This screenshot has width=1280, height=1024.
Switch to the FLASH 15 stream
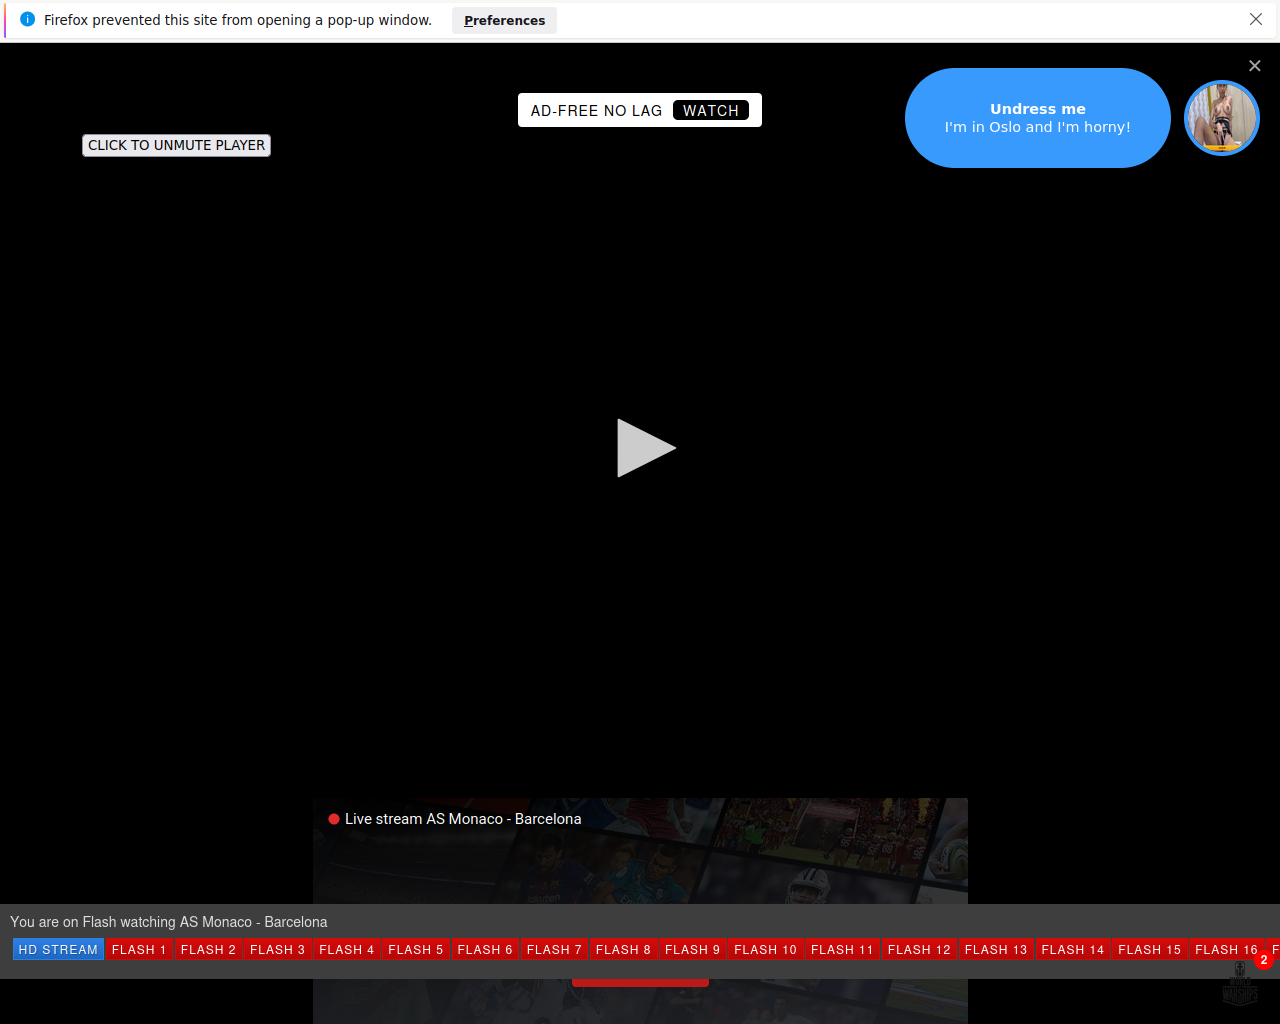(1149, 949)
